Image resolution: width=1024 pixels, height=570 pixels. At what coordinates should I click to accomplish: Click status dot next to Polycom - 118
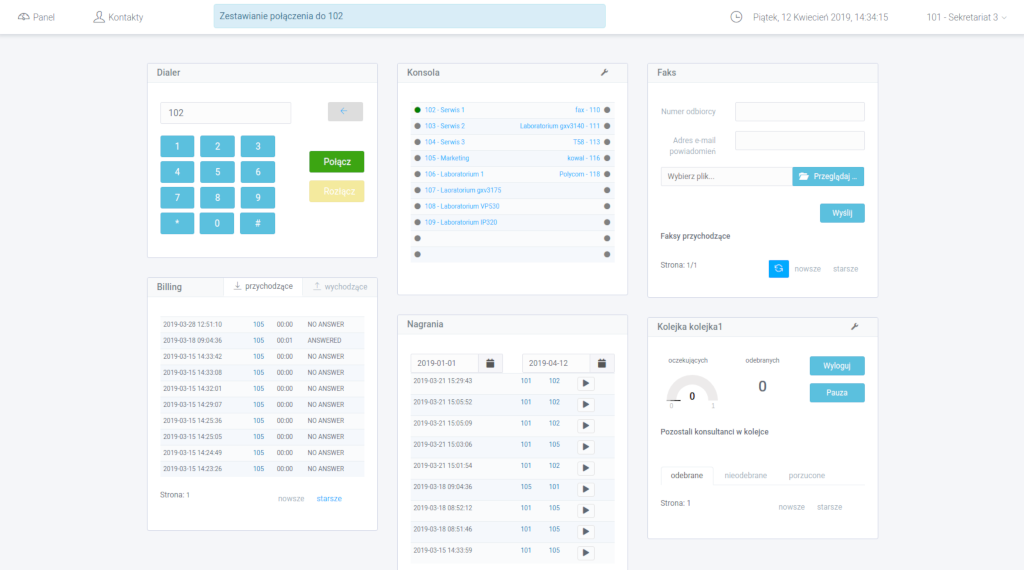pos(607,174)
